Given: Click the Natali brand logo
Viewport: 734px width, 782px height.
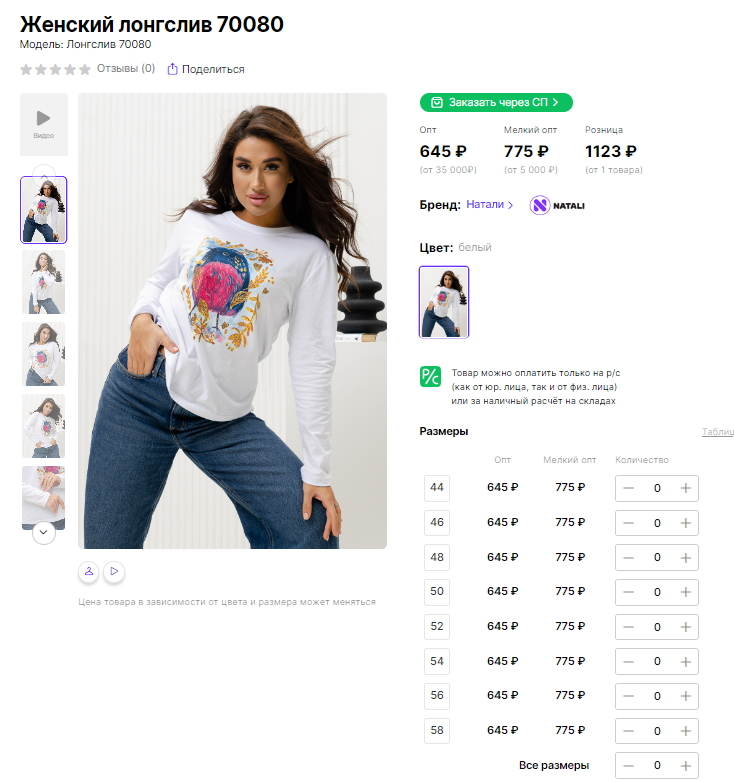Looking at the screenshot, I should click(x=557, y=205).
